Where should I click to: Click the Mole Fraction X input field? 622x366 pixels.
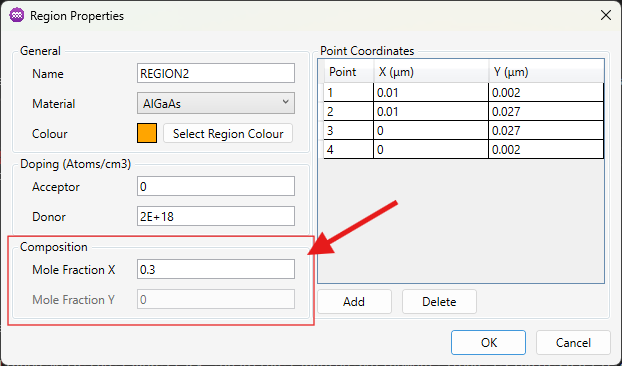coord(216,269)
